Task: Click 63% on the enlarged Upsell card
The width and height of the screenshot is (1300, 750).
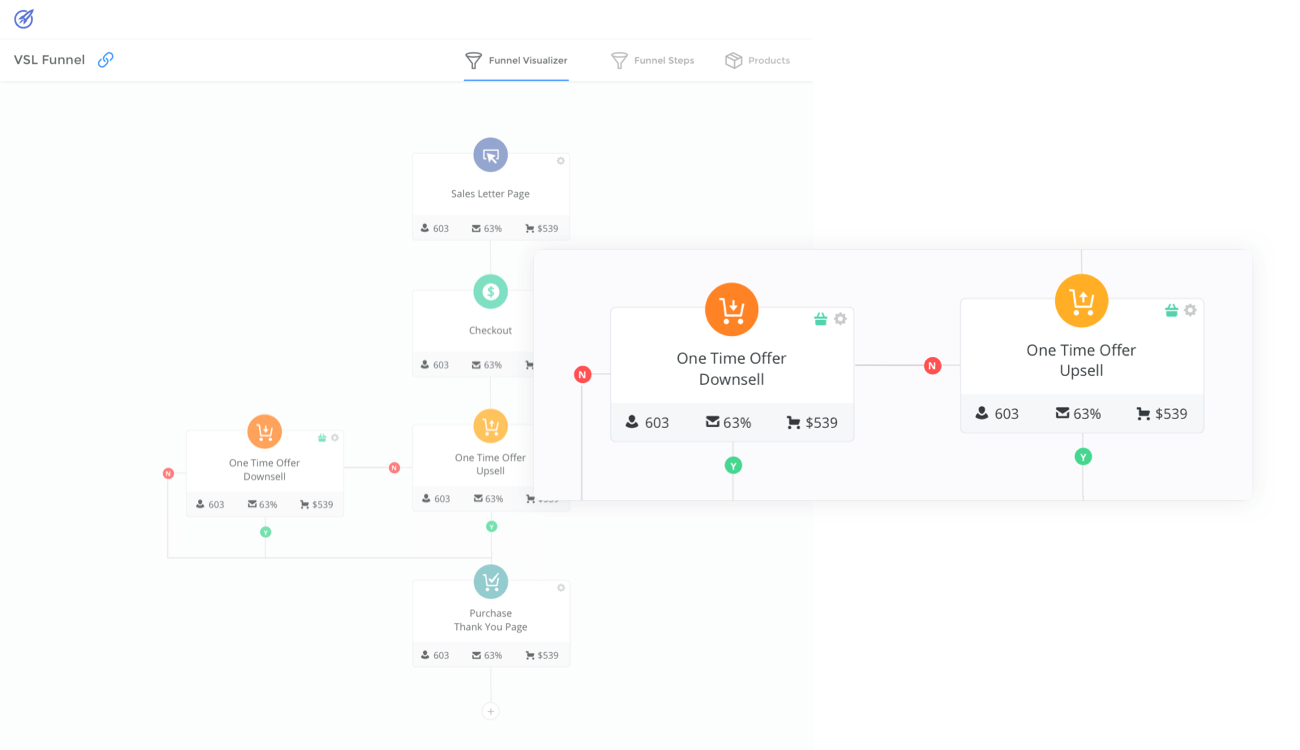Action: pos(1078,414)
